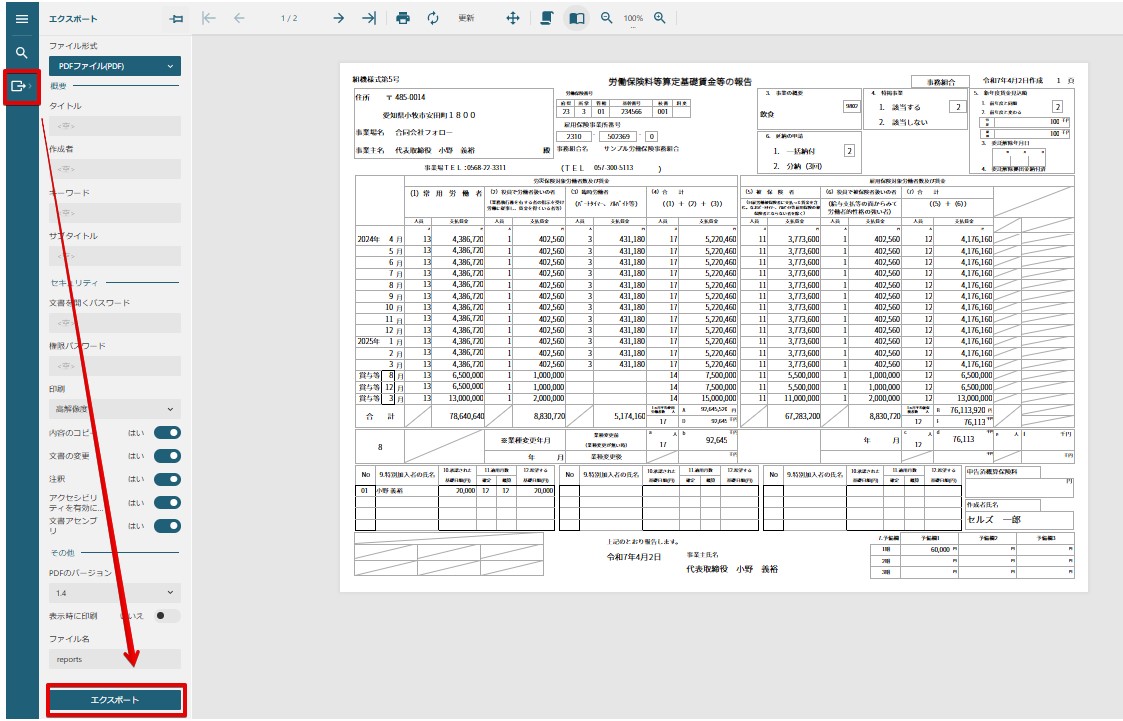The width and height of the screenshot is (1123, 721).
Task: Toggle the 内容のコピー switch
Action: (167, 432)
